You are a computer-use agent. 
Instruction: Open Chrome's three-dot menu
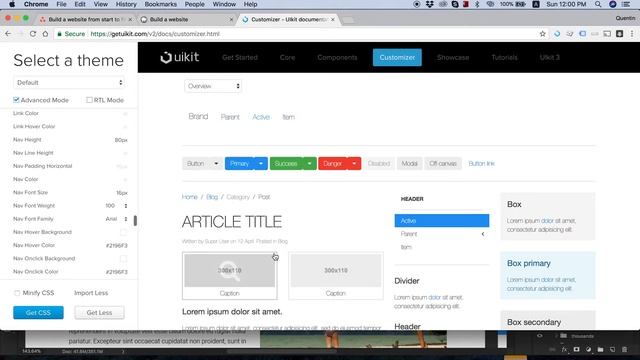(632, 34)
